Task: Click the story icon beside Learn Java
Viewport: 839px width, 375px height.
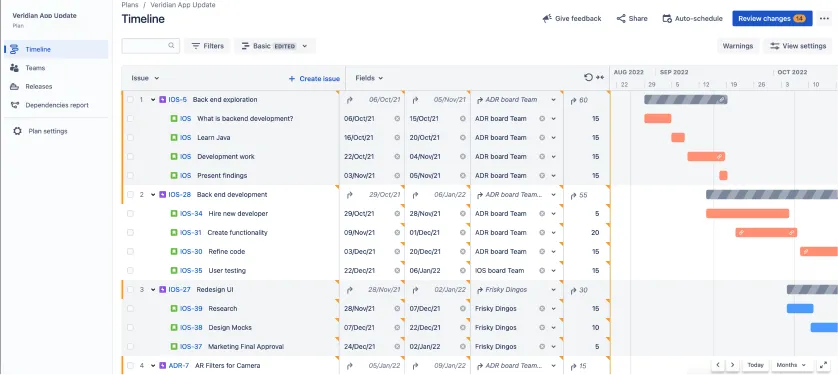Action: tap(174, 137)
